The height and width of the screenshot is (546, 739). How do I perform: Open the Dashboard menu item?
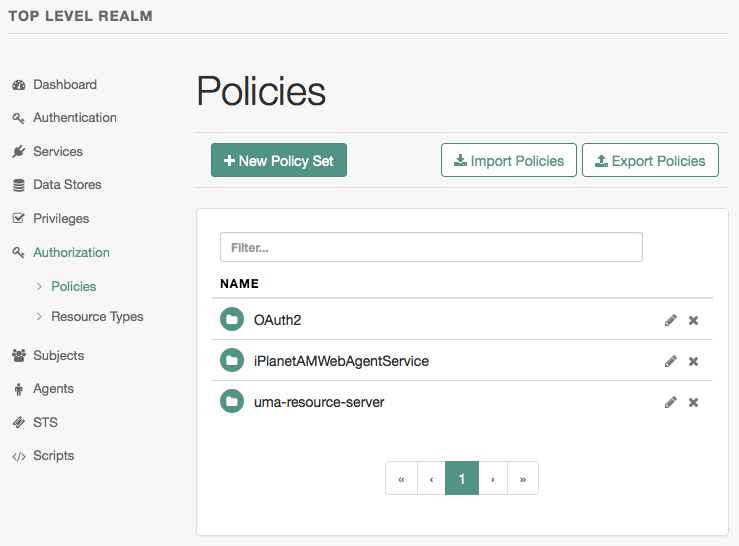[65, 85]
